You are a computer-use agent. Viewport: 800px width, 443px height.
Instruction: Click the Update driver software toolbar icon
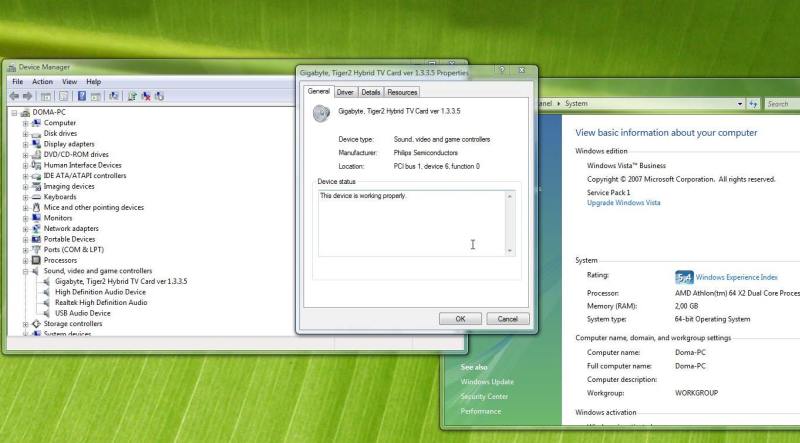[131, 96]
